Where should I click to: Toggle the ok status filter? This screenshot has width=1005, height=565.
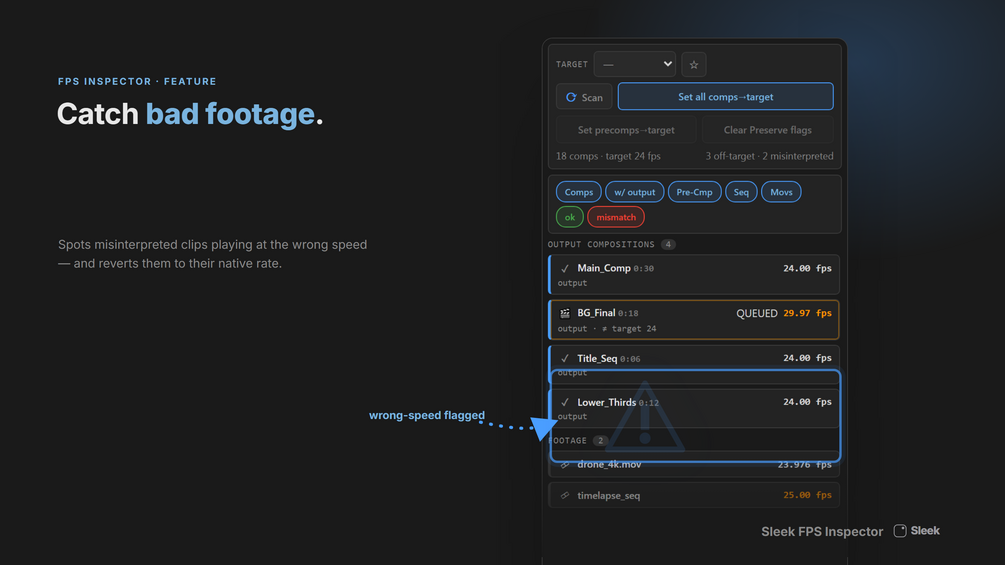point(570,217)
